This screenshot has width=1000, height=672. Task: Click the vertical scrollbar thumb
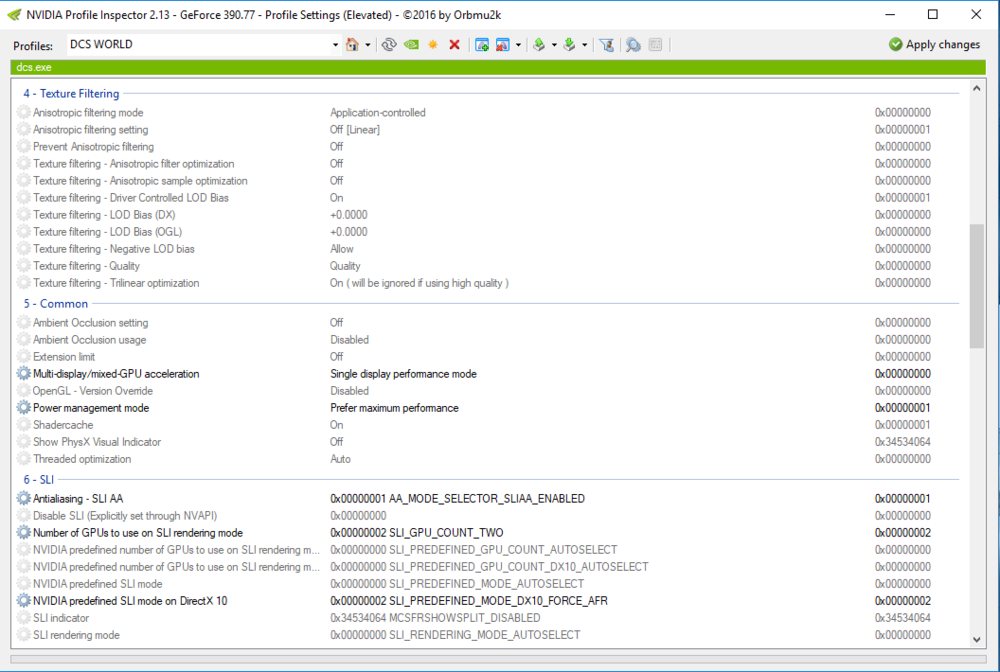click(x=976, y=286)
